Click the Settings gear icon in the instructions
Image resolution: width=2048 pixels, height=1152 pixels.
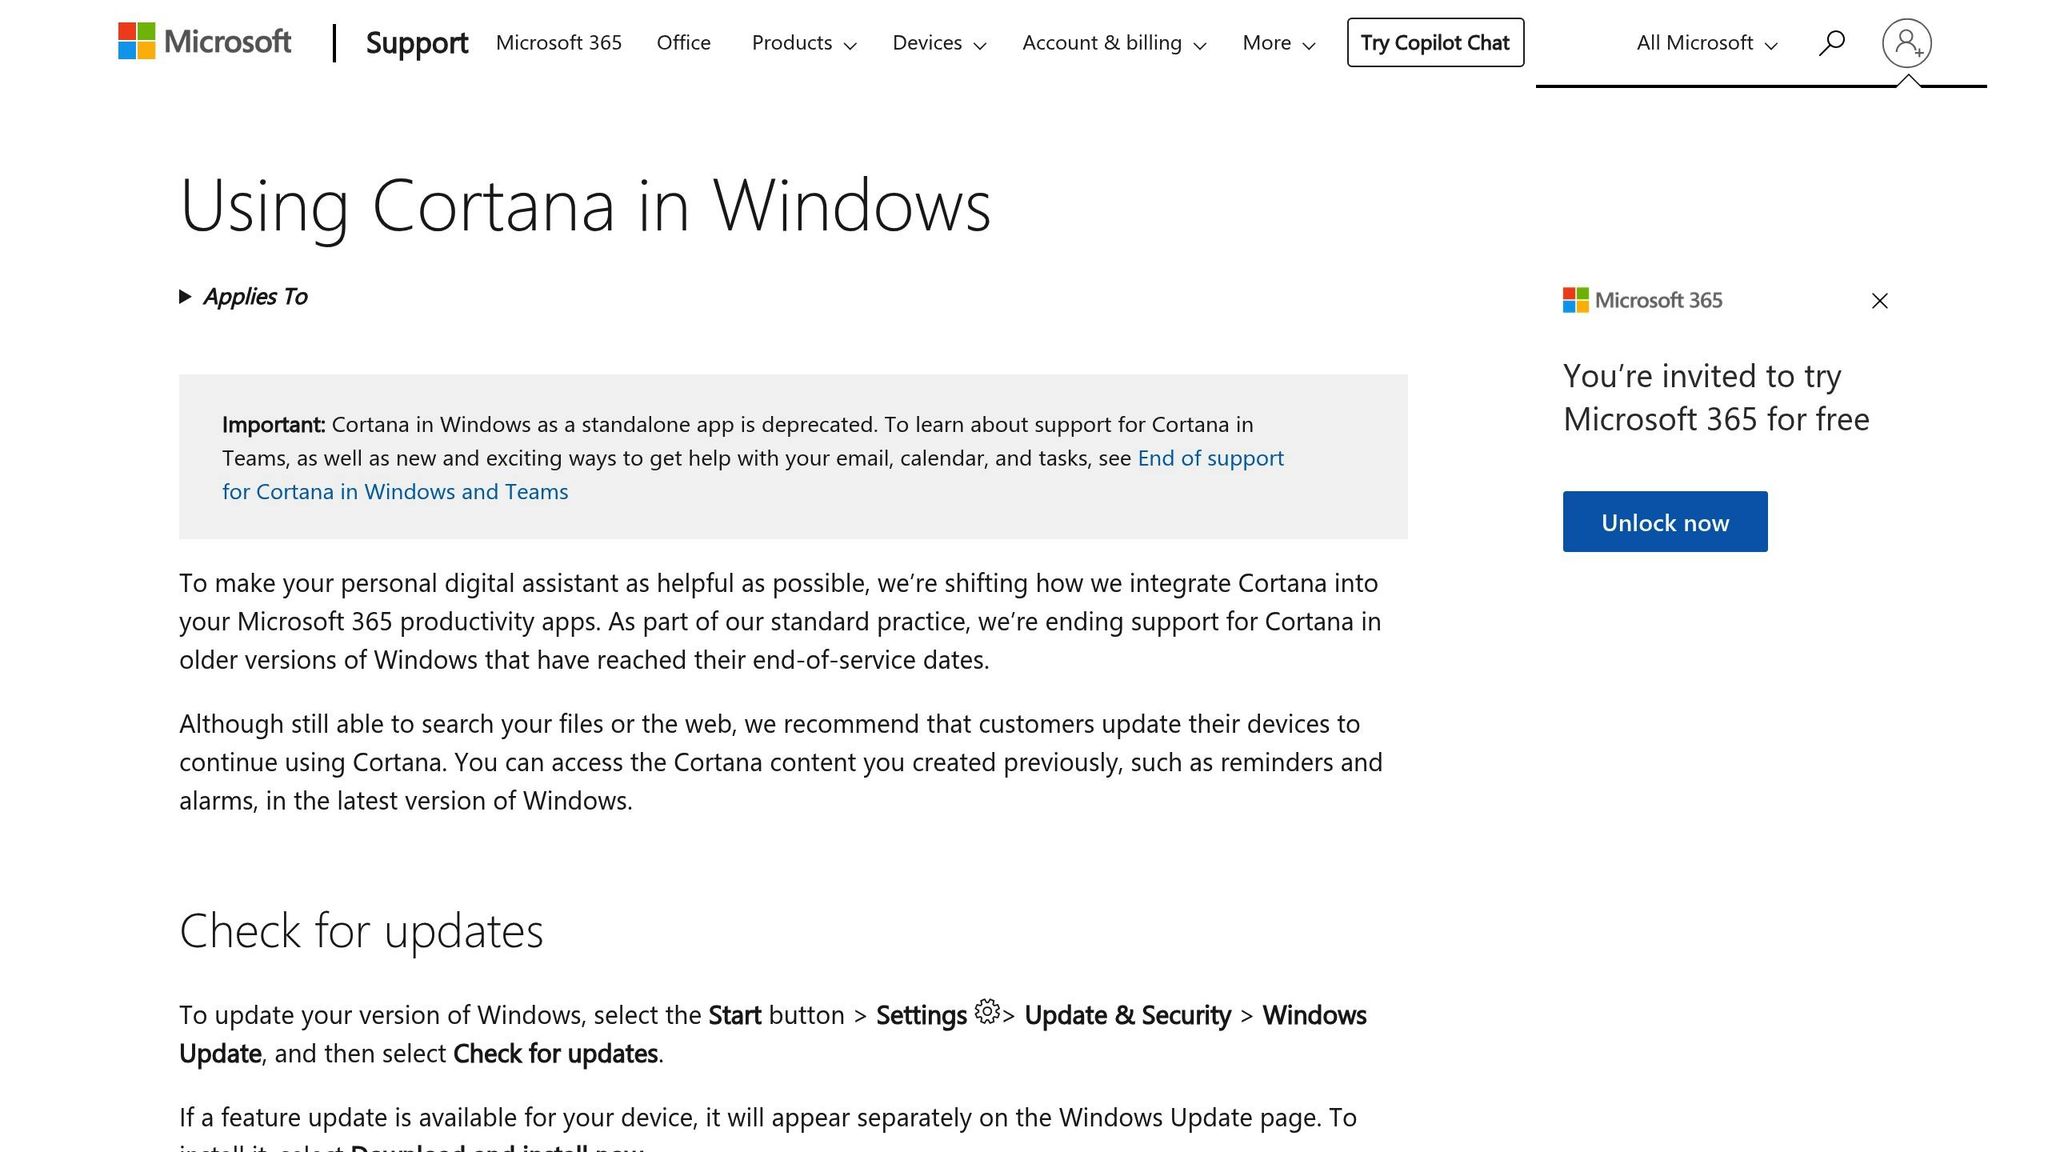(x=988, y=1014)
